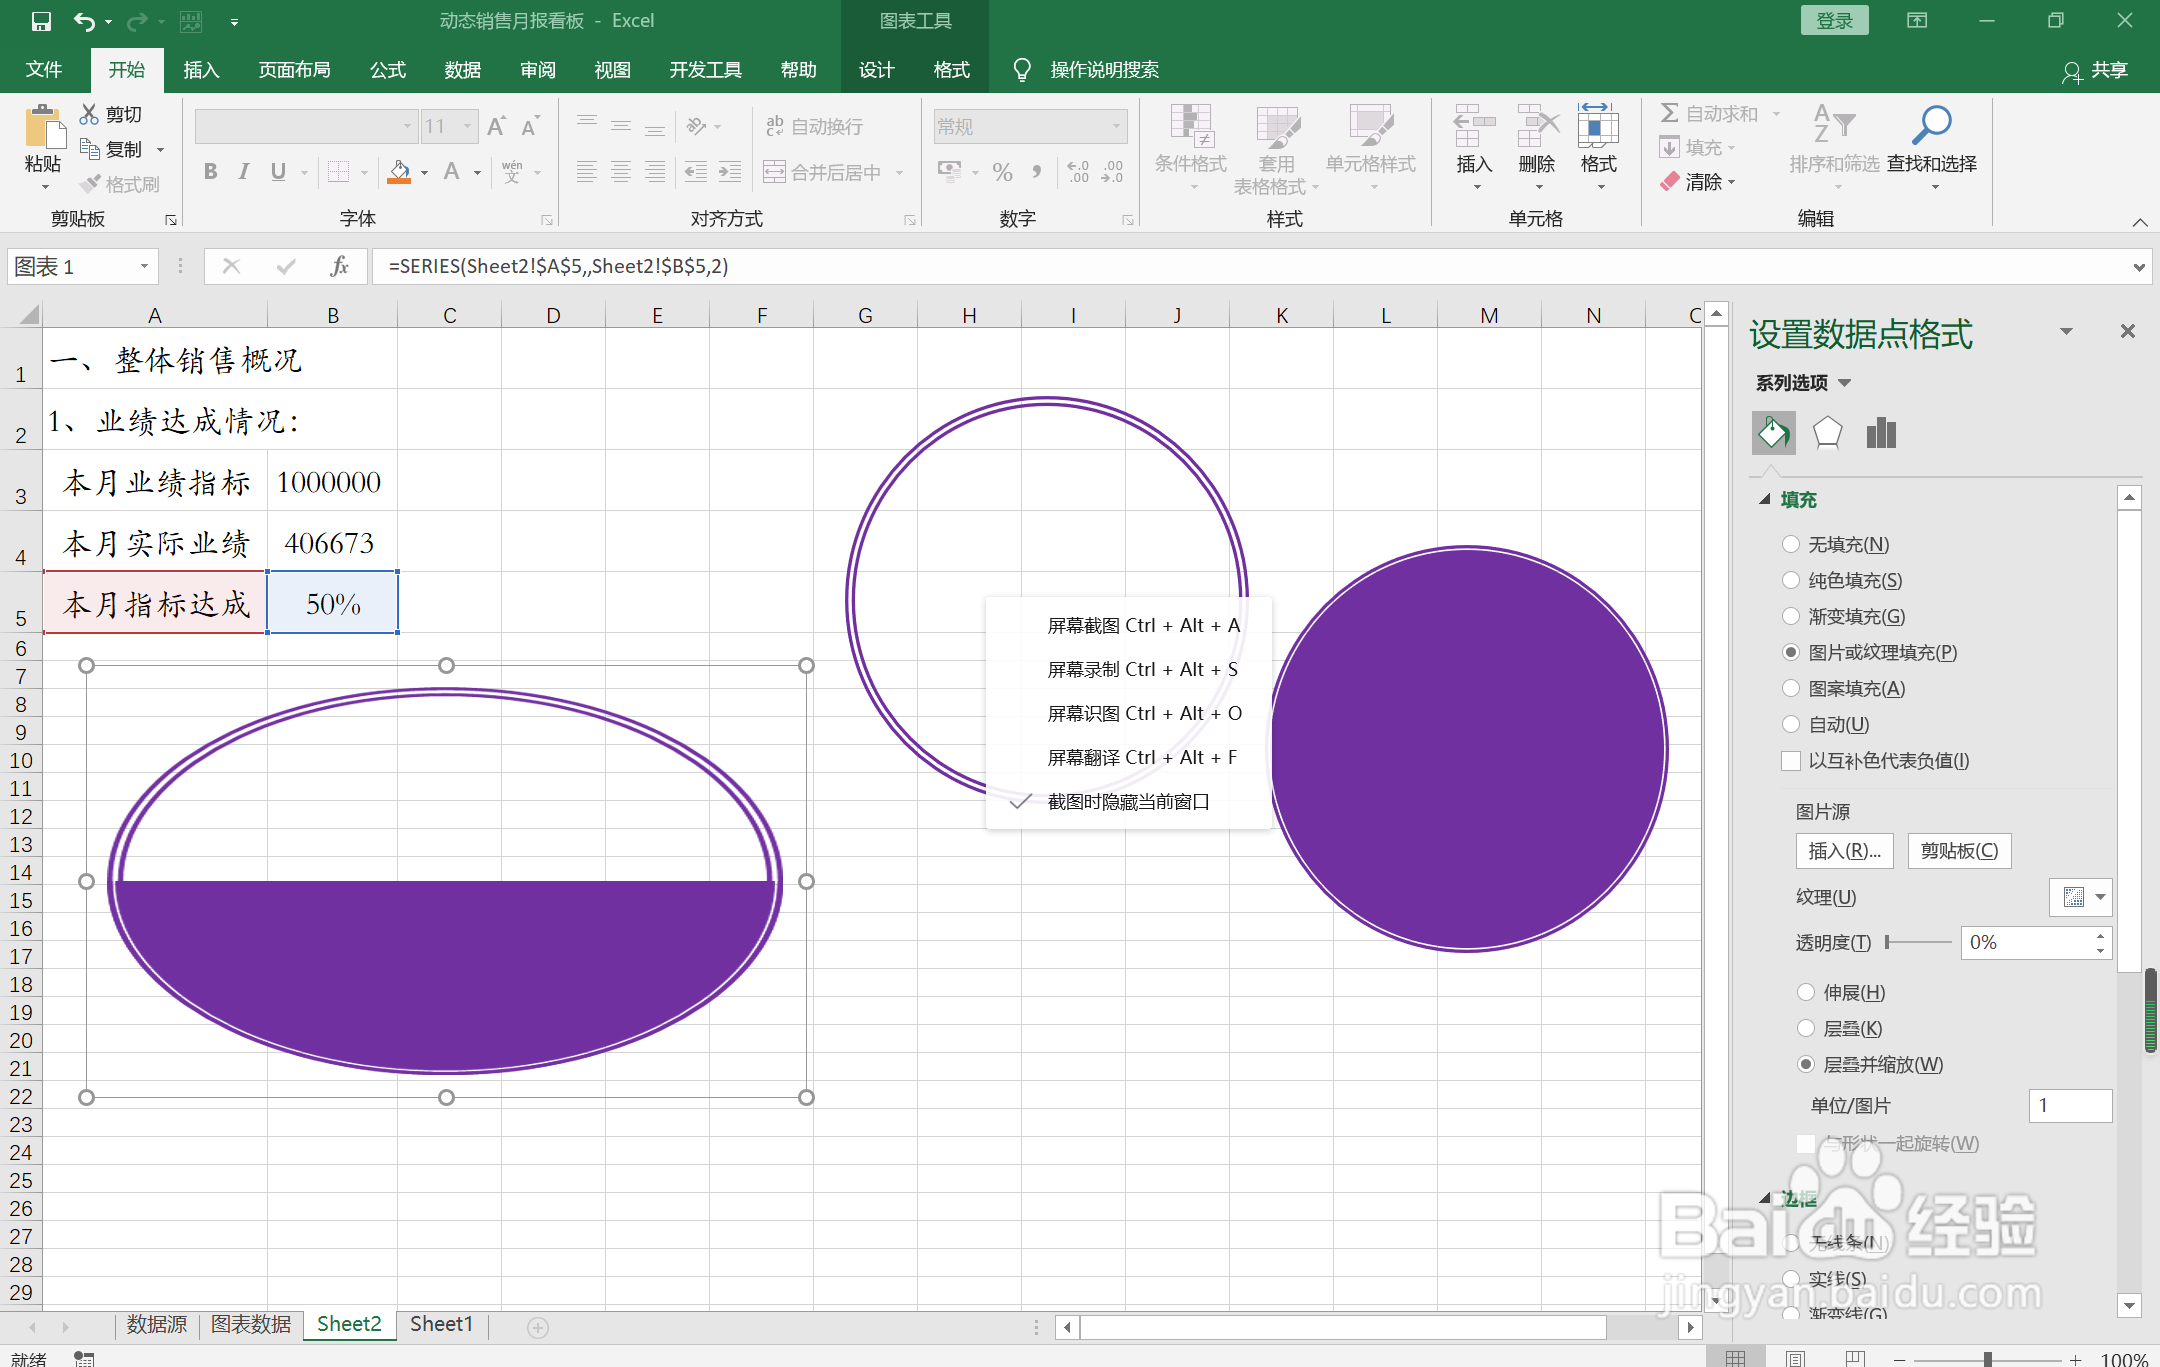Switch to the Insert (插入) tab

pos(201,69)
